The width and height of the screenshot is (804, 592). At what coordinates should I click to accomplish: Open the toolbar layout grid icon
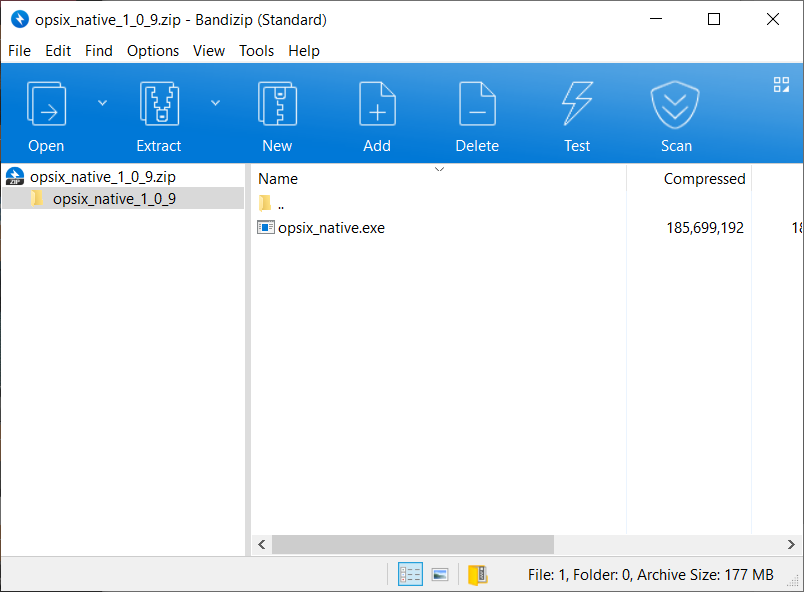[781, 85]
